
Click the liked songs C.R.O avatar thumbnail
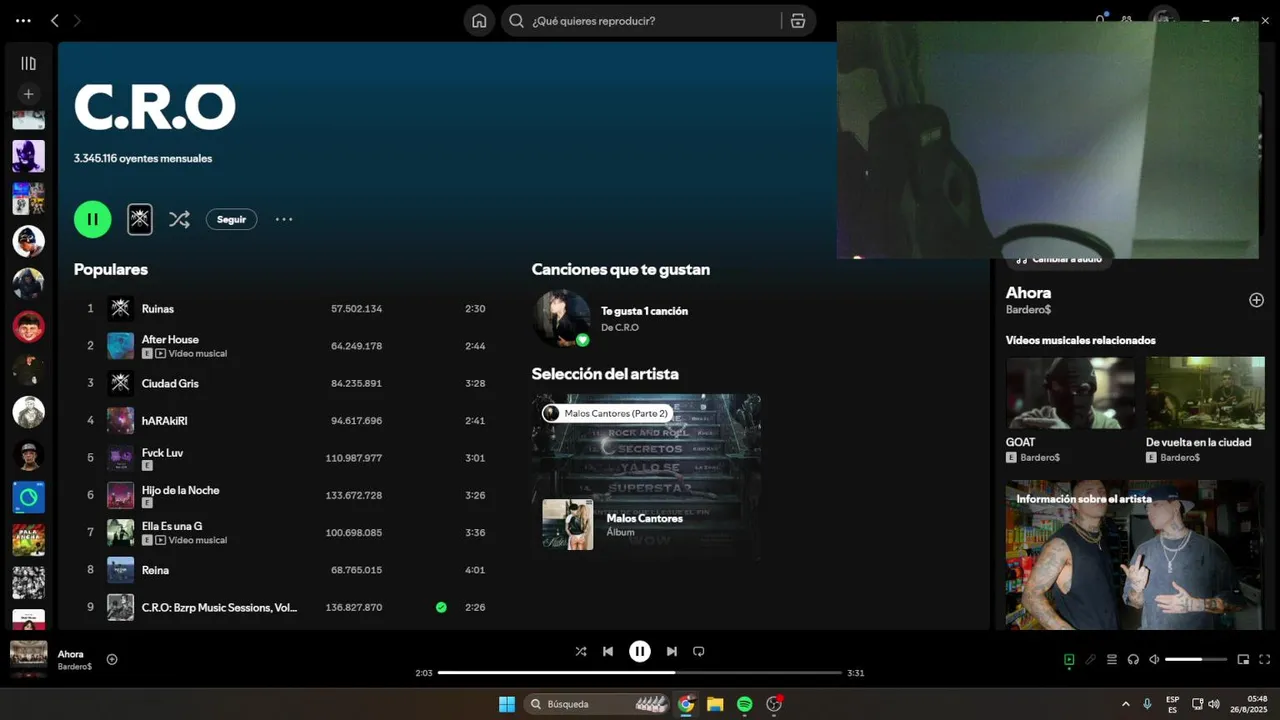coord(561,318)
